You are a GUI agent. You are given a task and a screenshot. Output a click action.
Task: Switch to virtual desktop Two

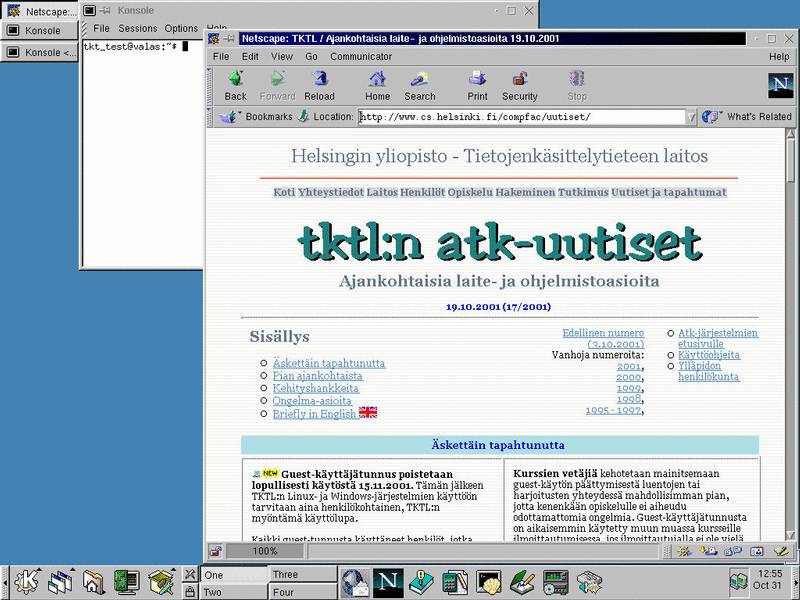pyautogui.click(x=234, y=592)
